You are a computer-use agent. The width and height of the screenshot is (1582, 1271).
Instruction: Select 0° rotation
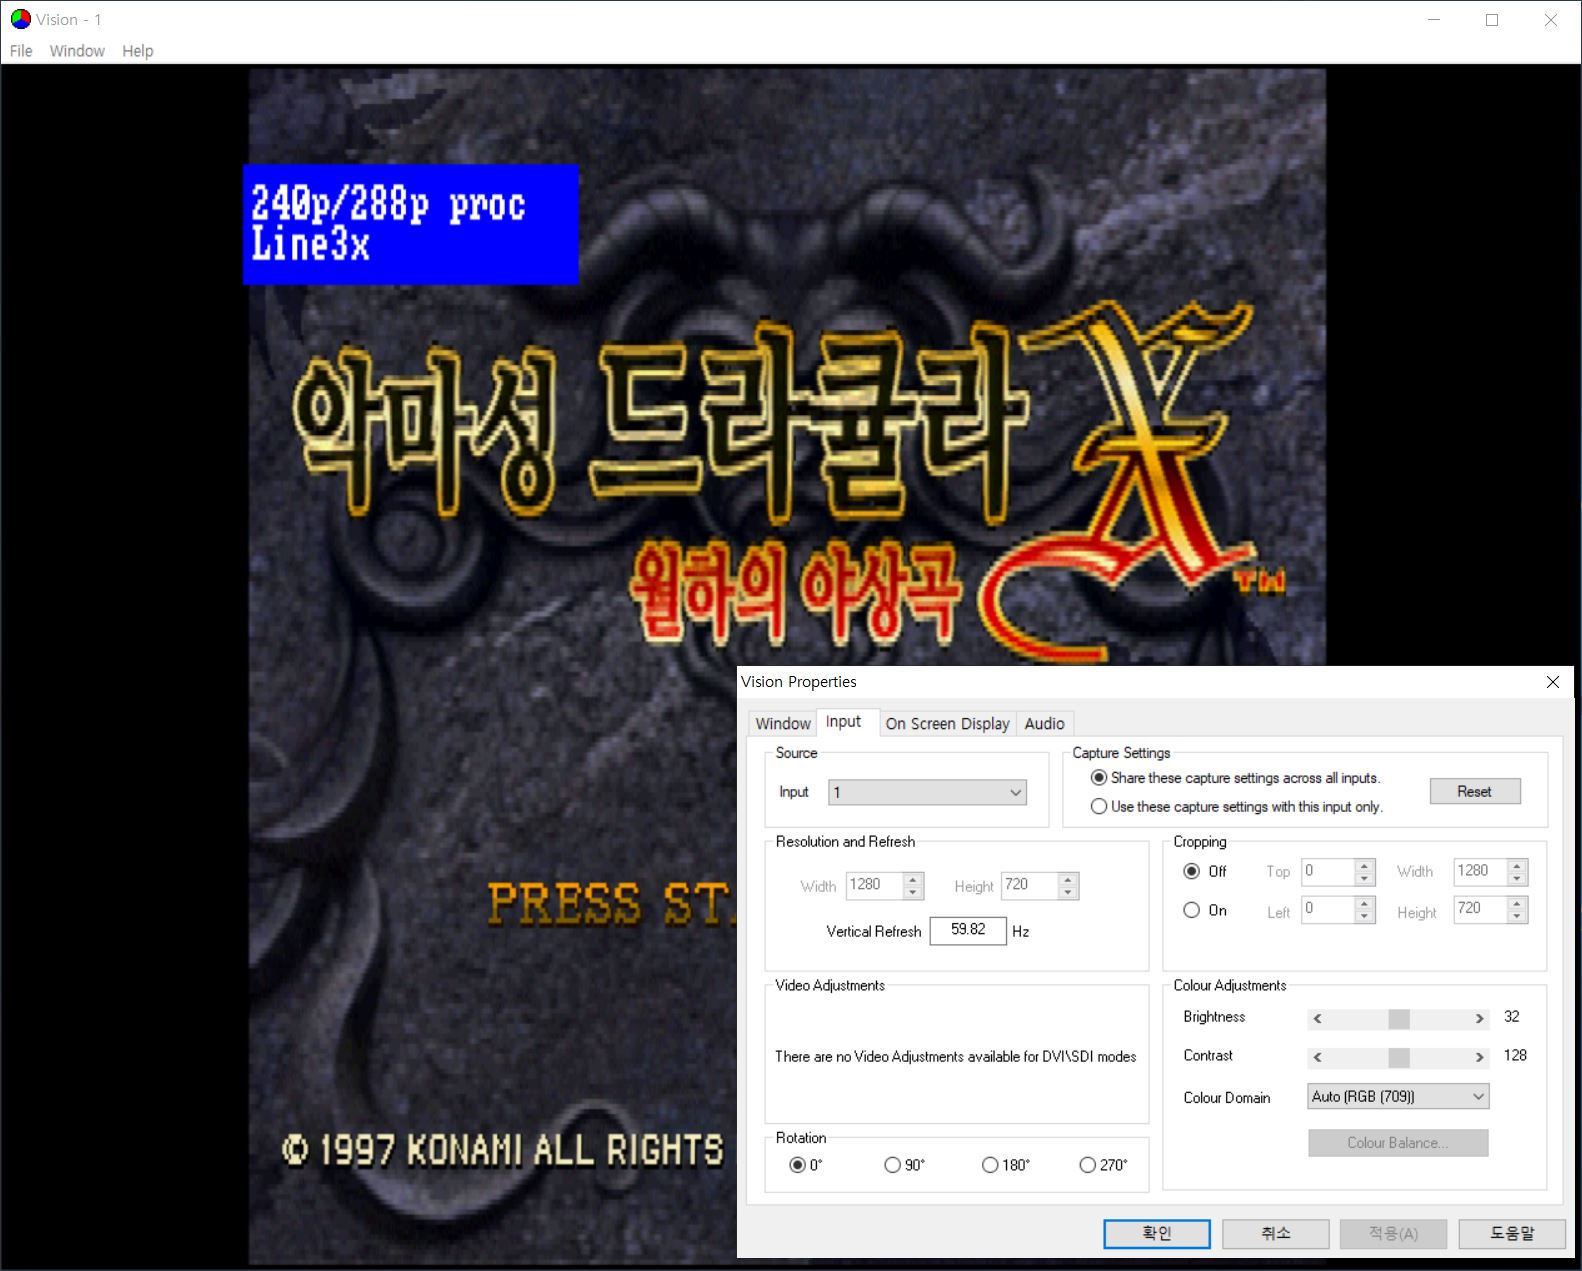click(797, 1165)
